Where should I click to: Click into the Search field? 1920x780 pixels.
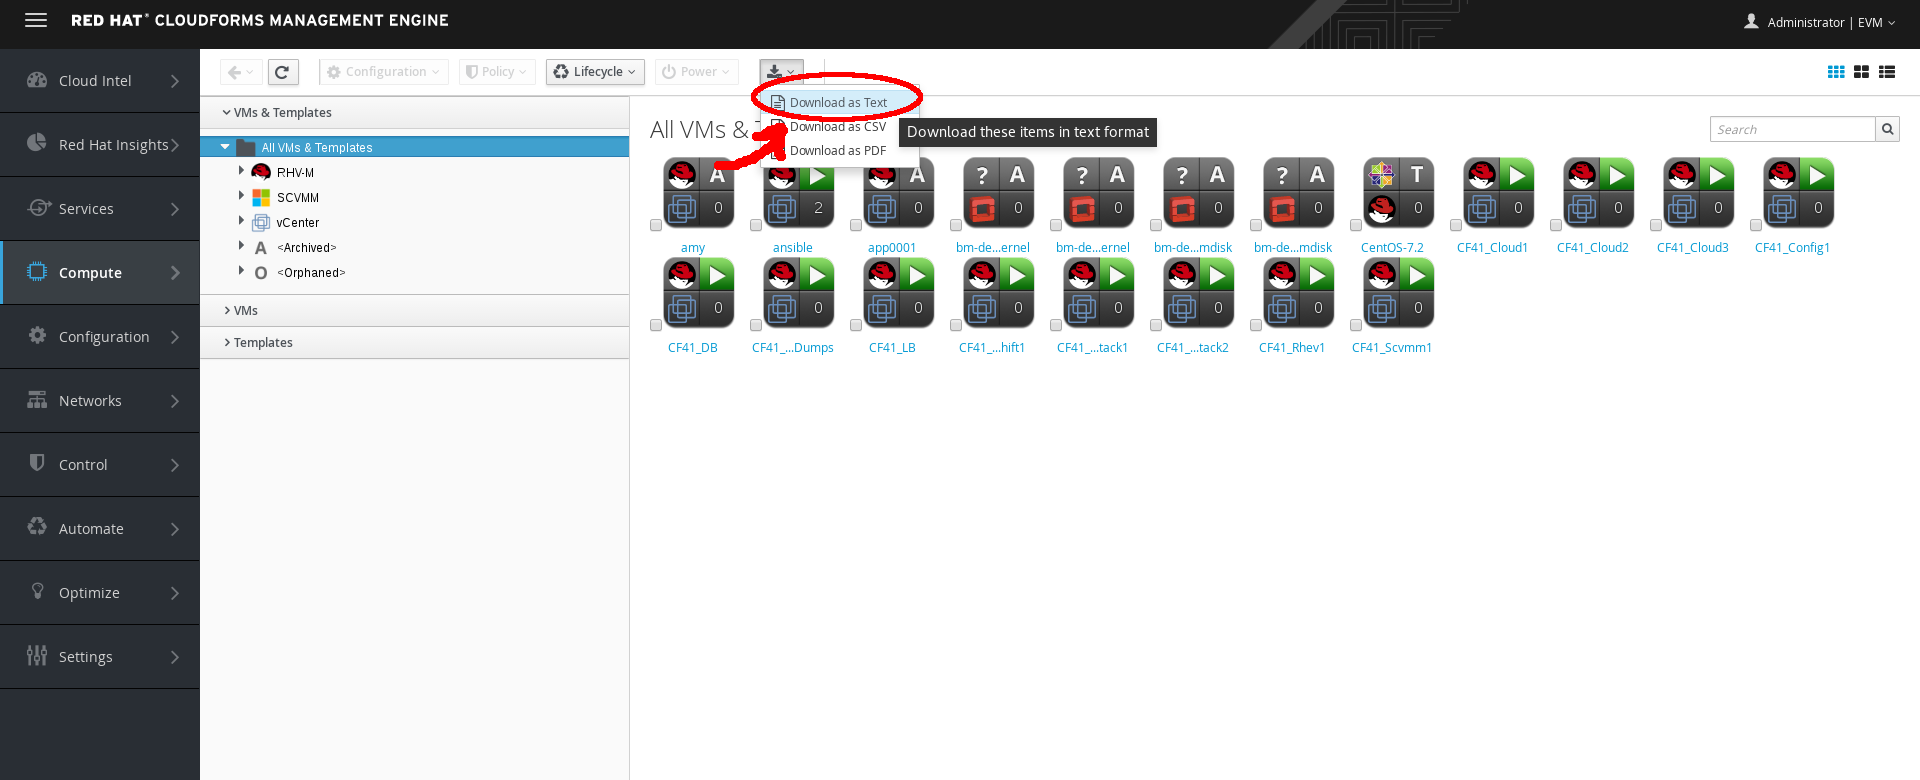coord(1792,129)
